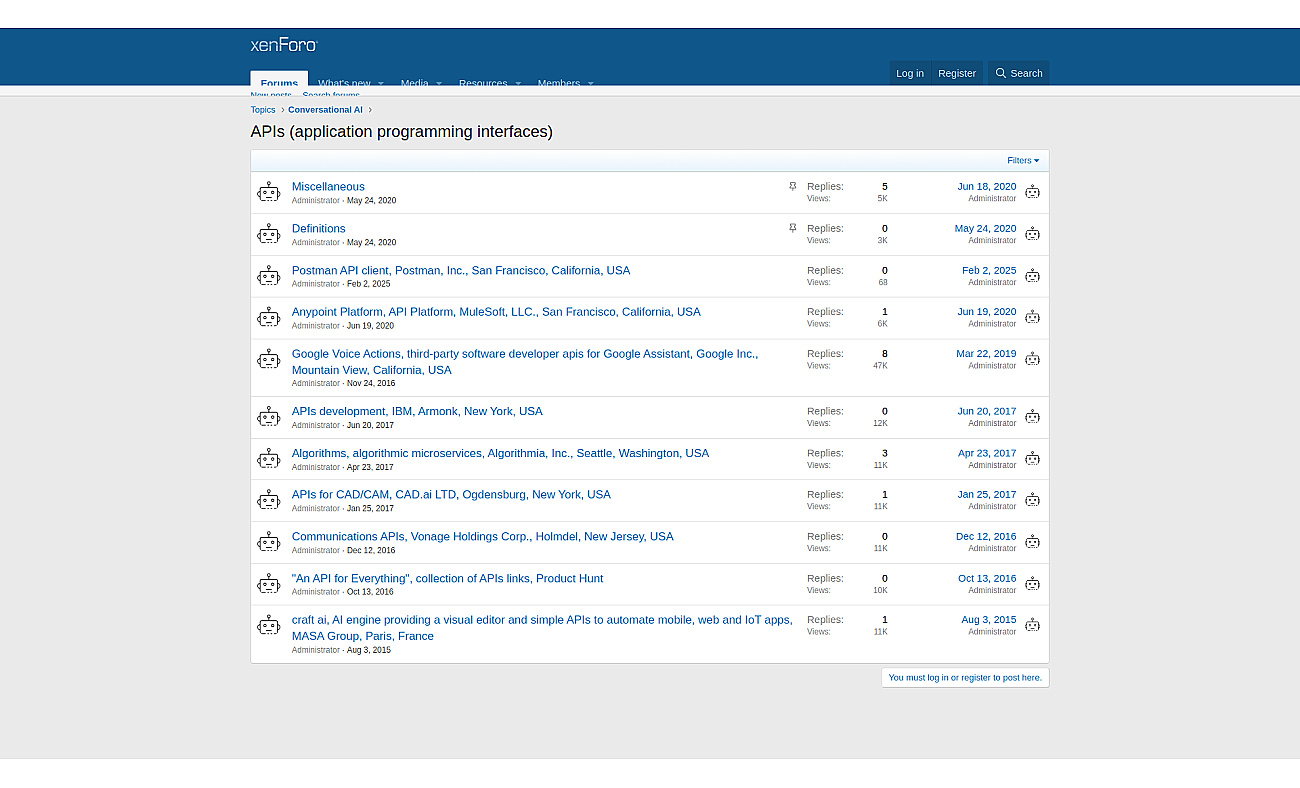Open author avatar beside Google Voice Actions thread
The image size is (1300, 788).
(x=268, y=360)
